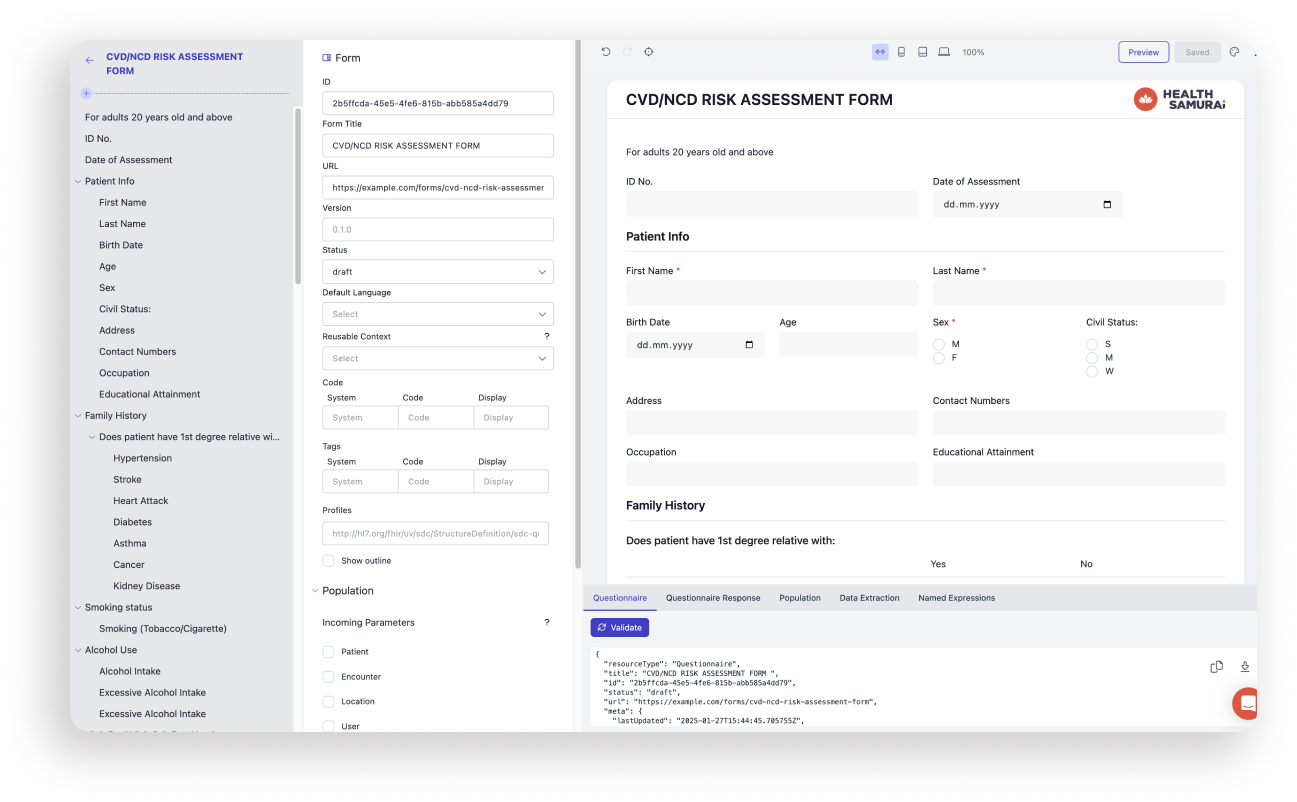Open the Data Extraction tab
Viewport: 1297px width, 802px height.
[x=869, y=598]
